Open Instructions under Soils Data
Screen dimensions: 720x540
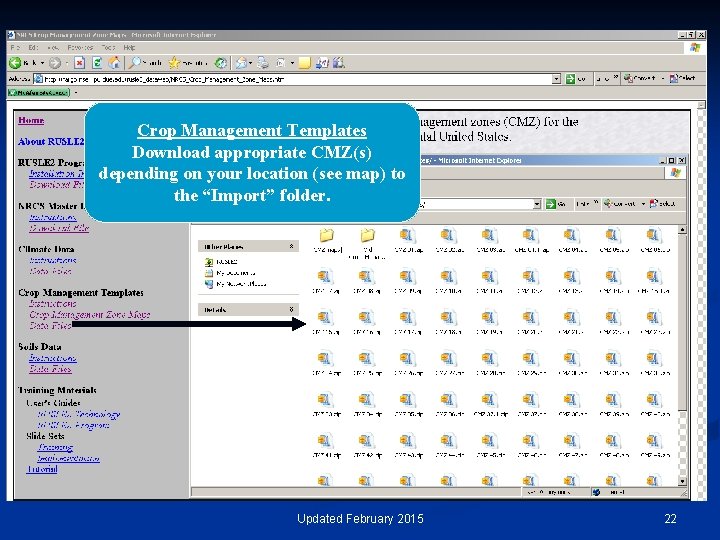pos(52,358)
